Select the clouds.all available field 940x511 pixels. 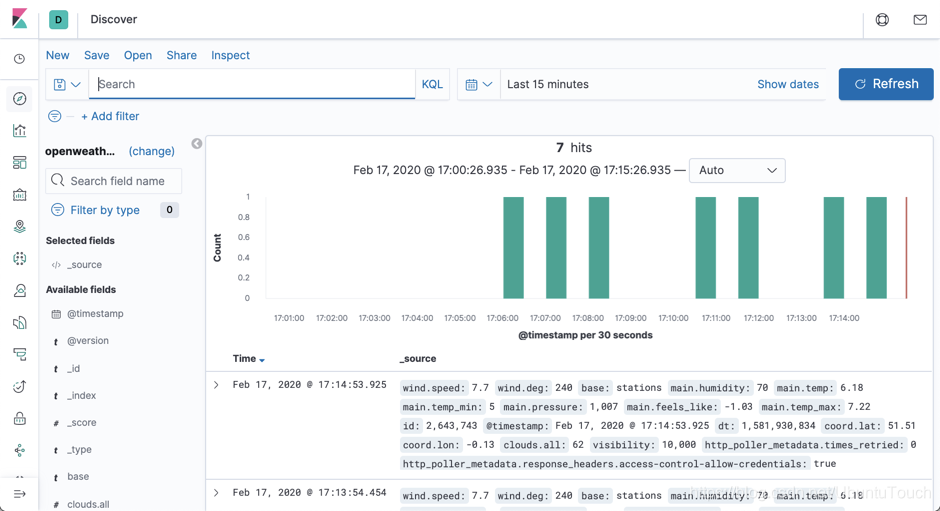(x=88, y=504)
